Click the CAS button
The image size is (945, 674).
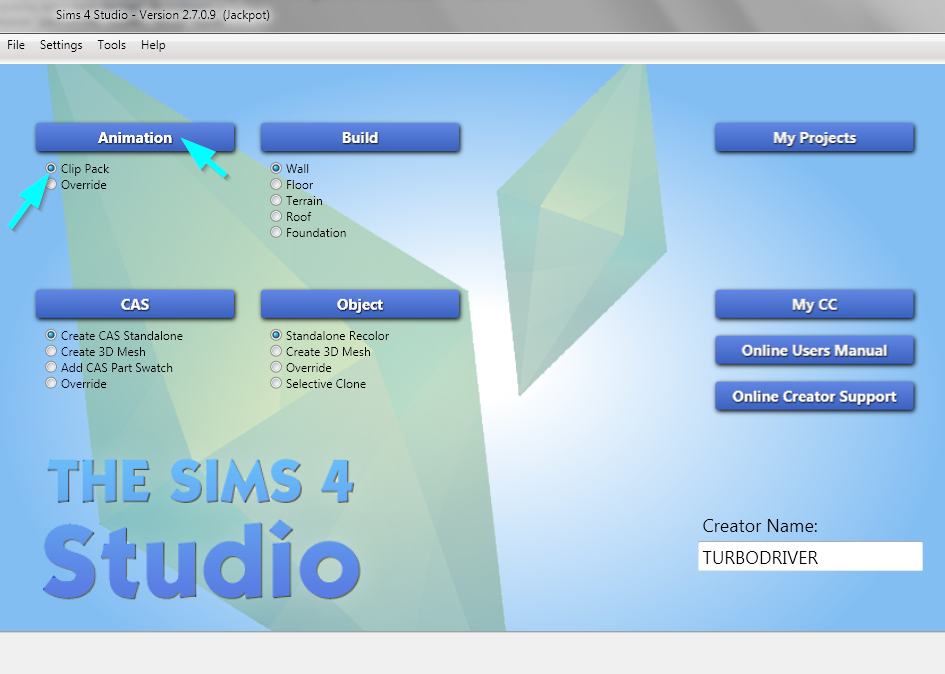click(135, 304)
